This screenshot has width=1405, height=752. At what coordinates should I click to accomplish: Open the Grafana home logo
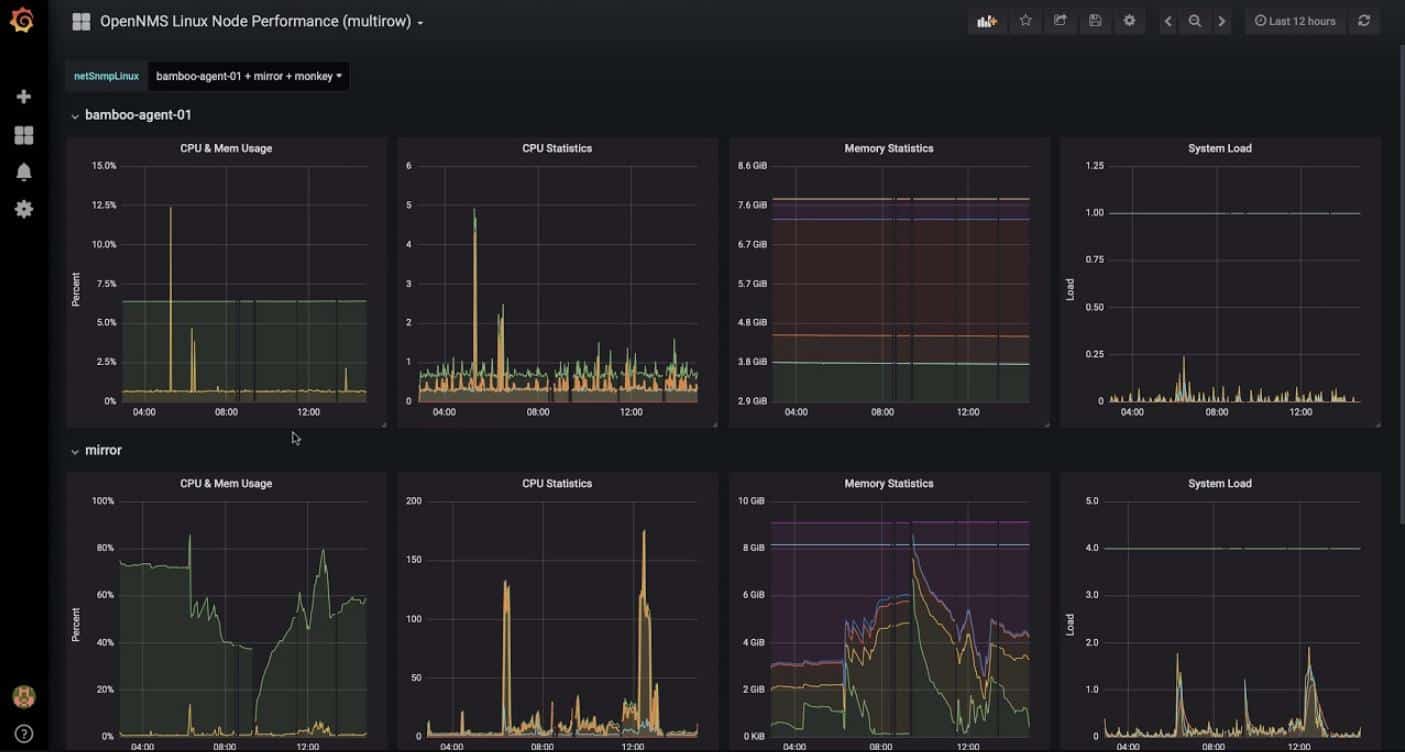pyautogui.click(x=21, y=20)
